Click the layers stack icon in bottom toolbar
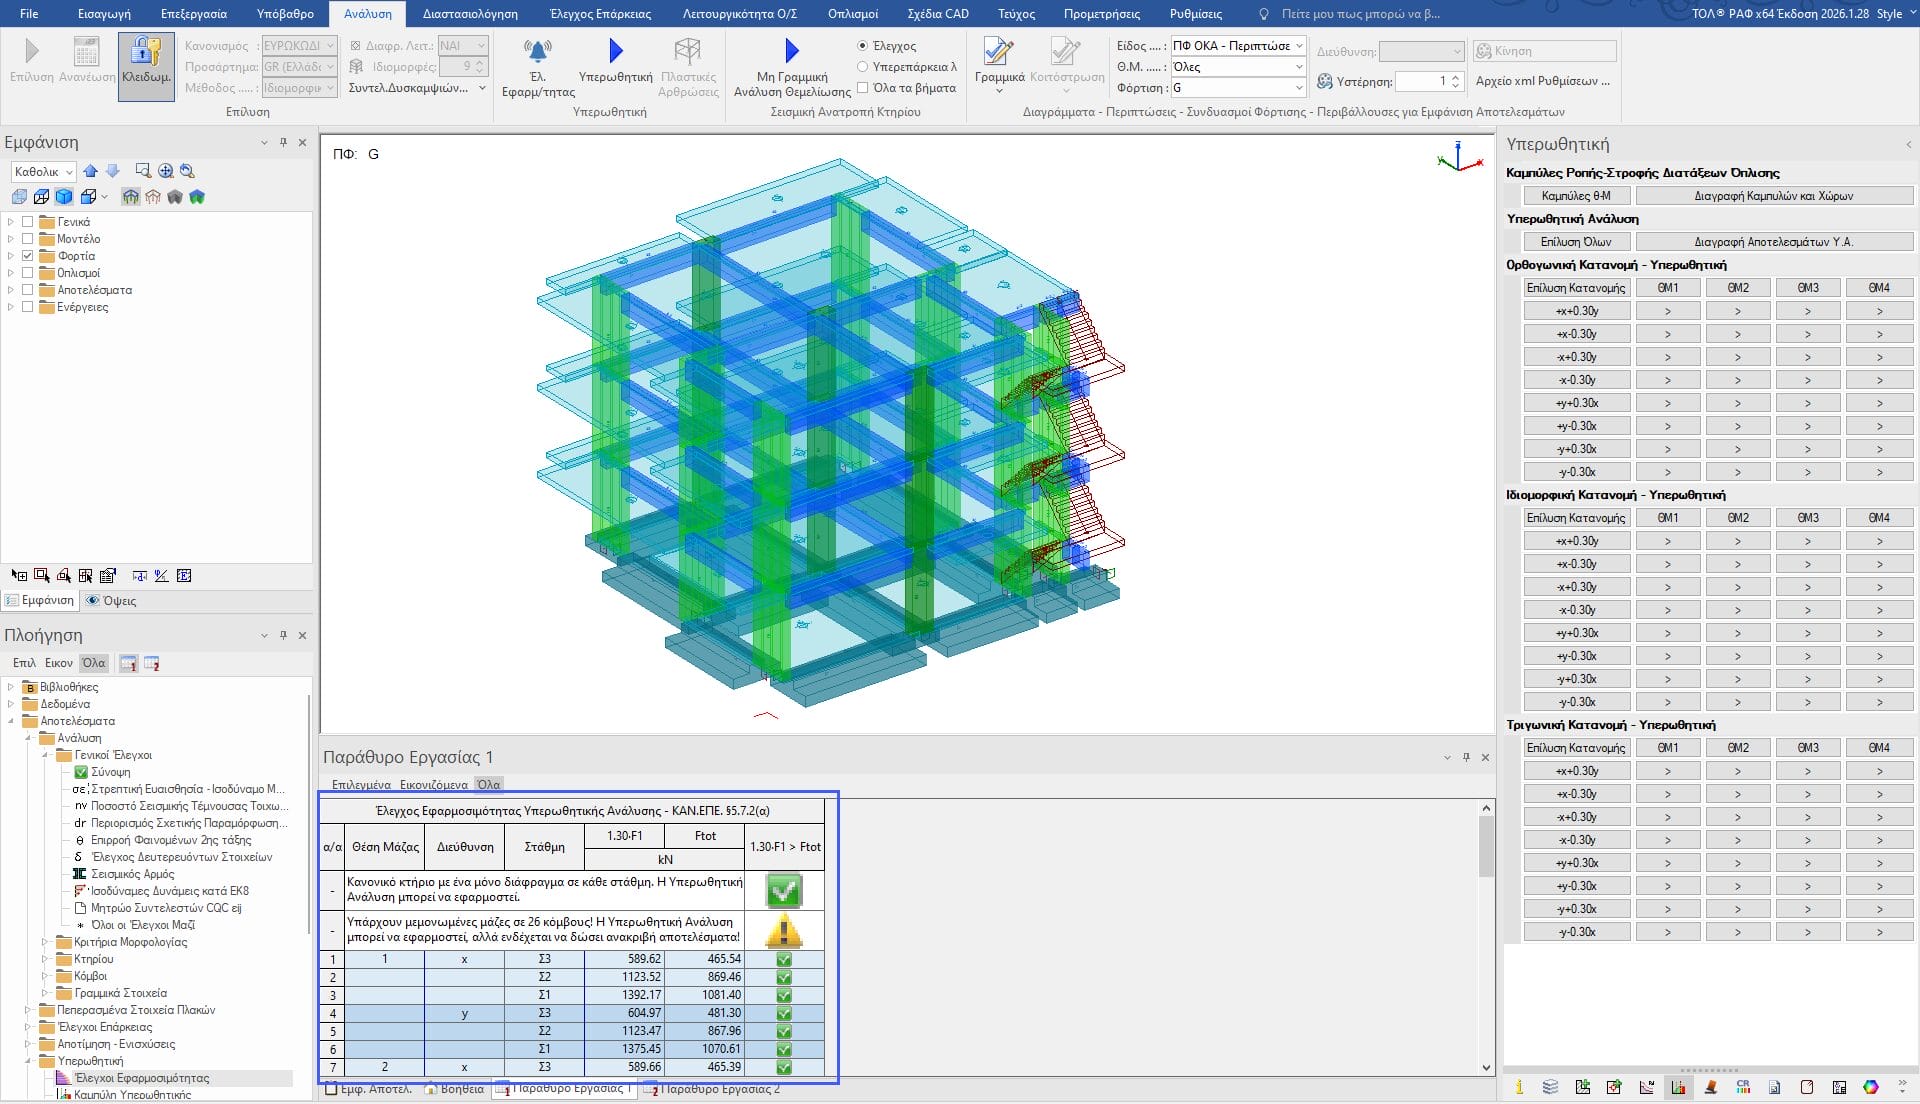 (x=1550, y=1087)
